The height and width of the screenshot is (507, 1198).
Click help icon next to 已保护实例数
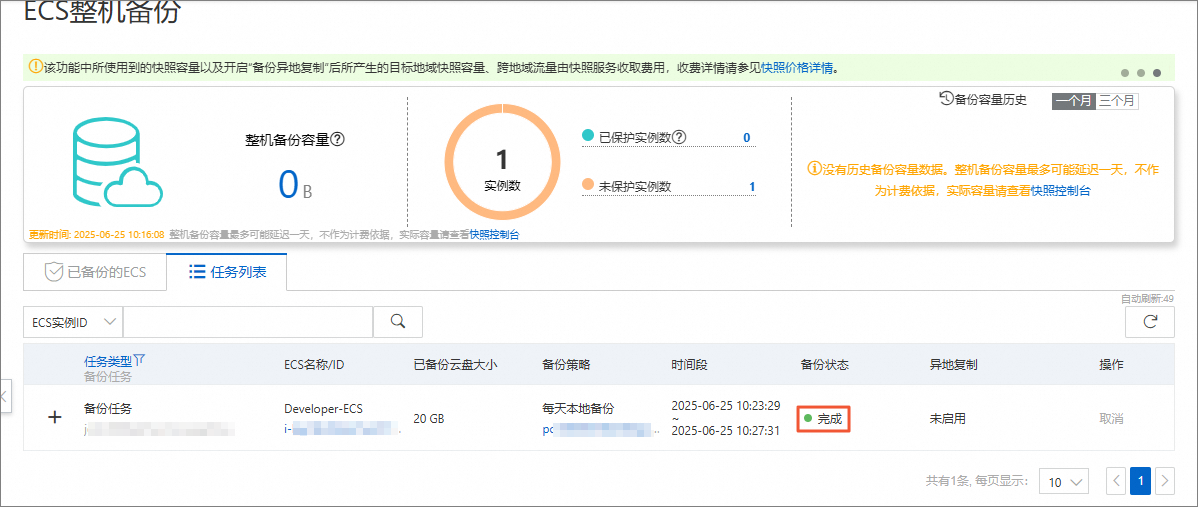tap(679, 137)
